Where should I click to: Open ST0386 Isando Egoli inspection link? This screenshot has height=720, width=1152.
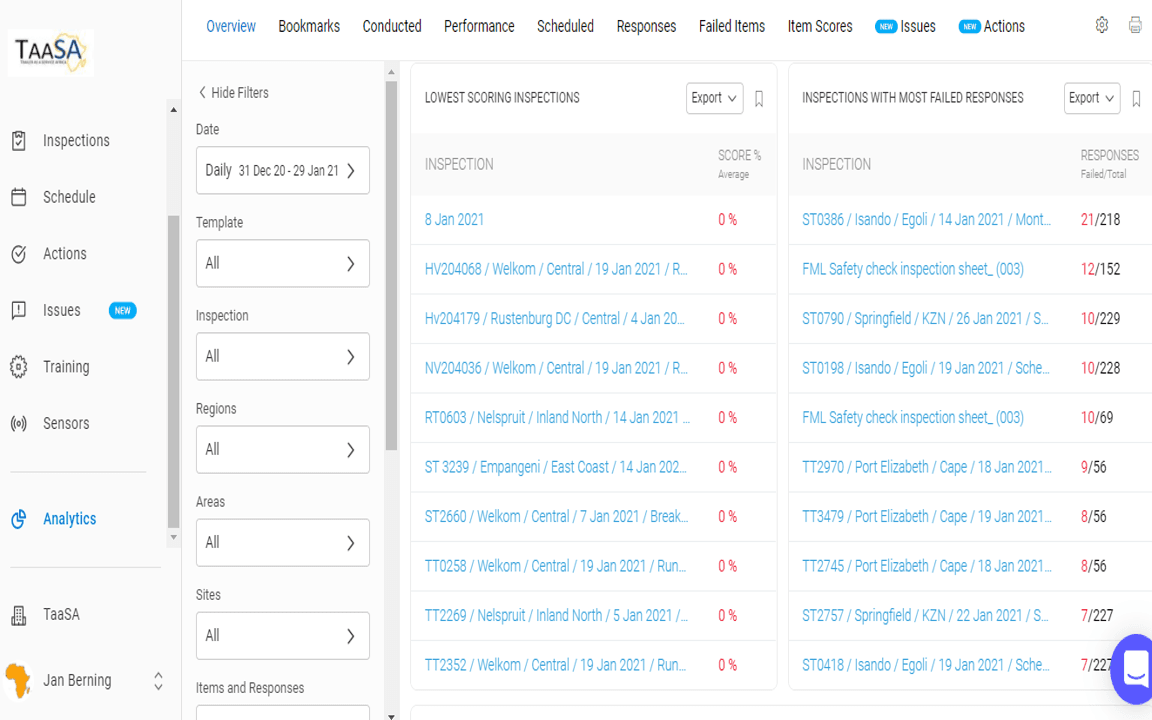(926, 220)
